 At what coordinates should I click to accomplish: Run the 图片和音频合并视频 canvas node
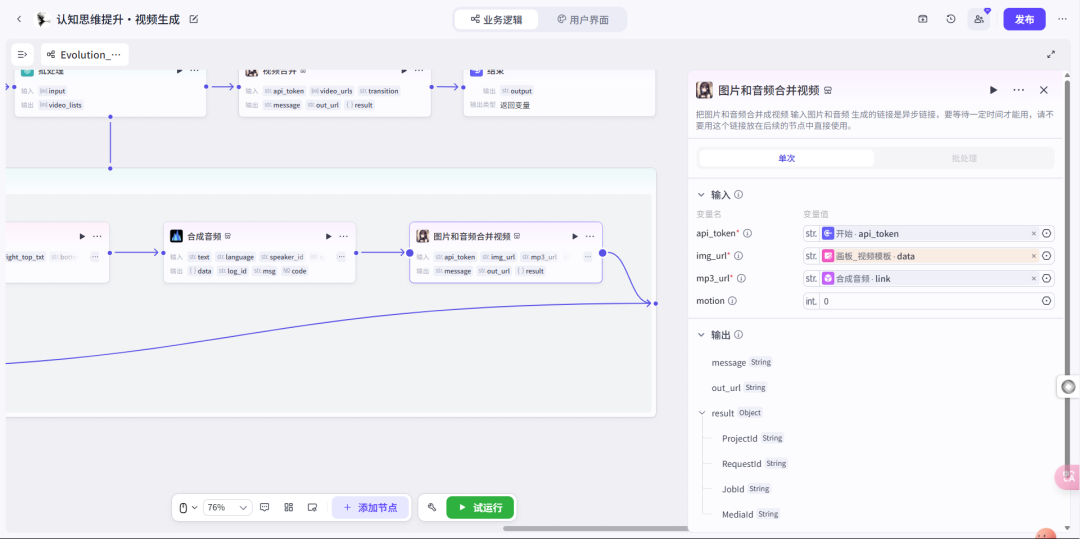coord(575,236)
